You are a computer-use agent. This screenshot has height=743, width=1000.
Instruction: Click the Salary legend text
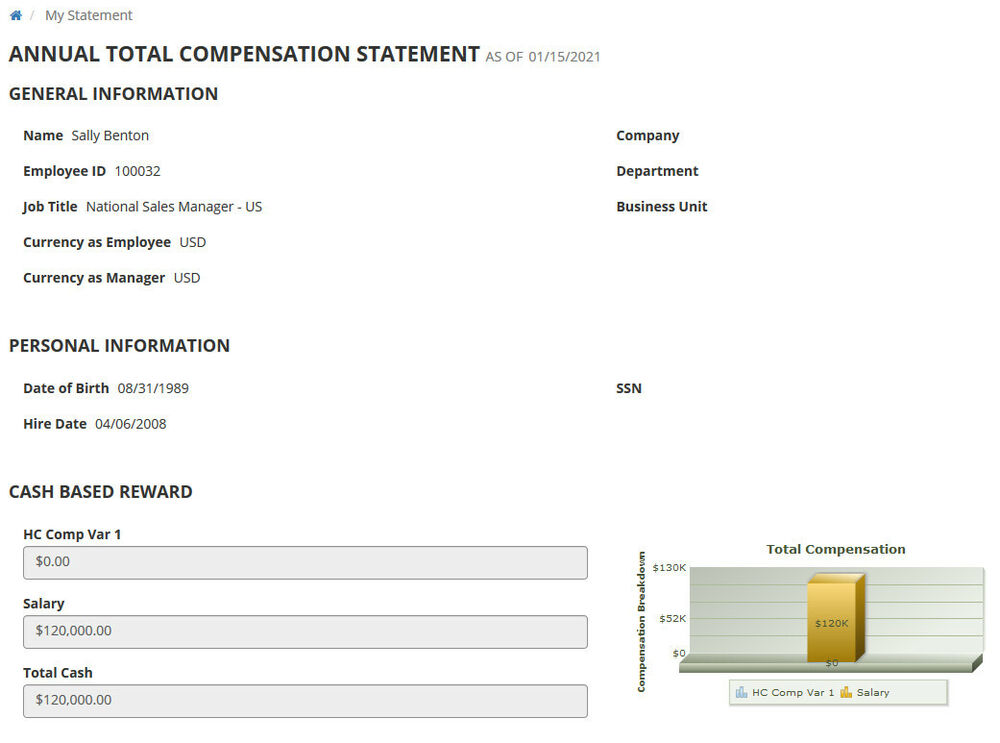pos(873,693)
